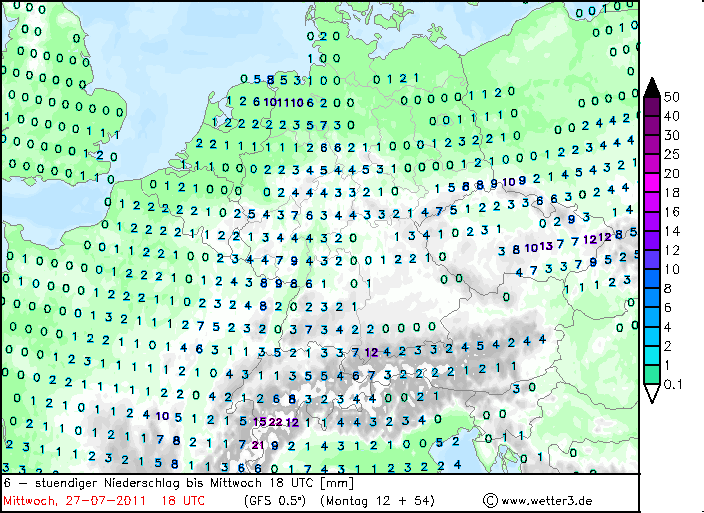This screenshot has height=513, width=704.
Task: Click the purple map value '22'
Action: (276, 422)
